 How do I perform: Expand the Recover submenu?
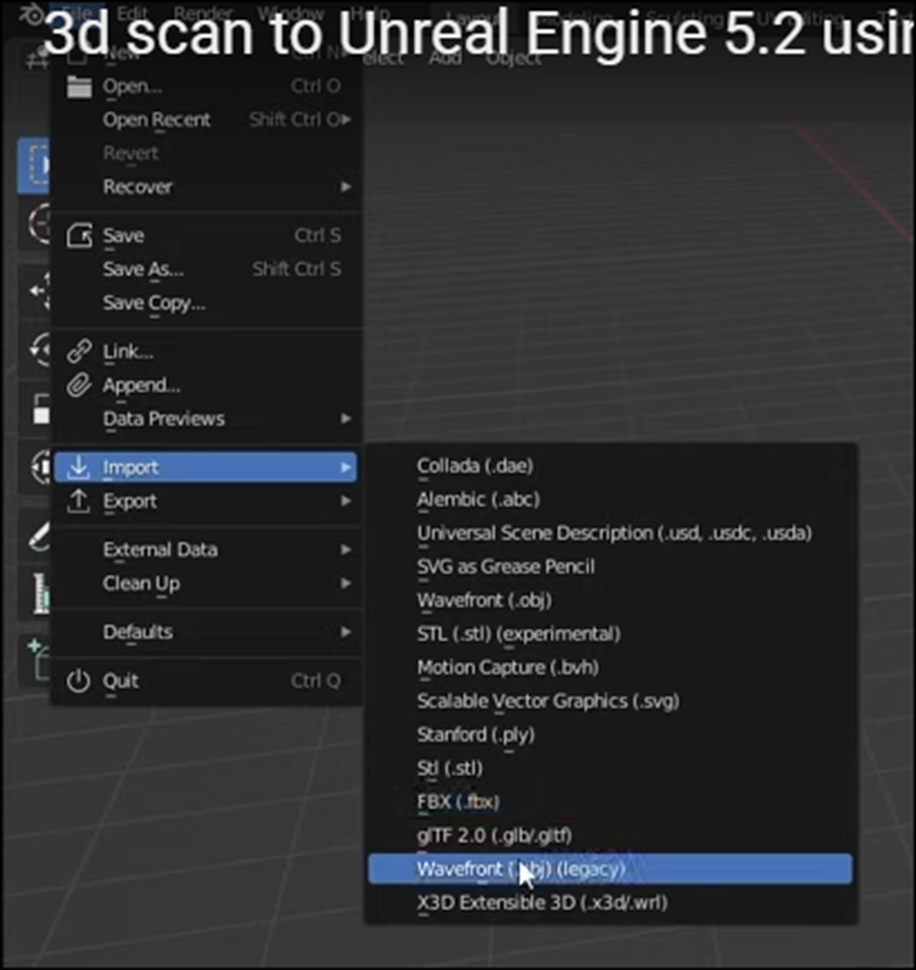pos(206,187)
